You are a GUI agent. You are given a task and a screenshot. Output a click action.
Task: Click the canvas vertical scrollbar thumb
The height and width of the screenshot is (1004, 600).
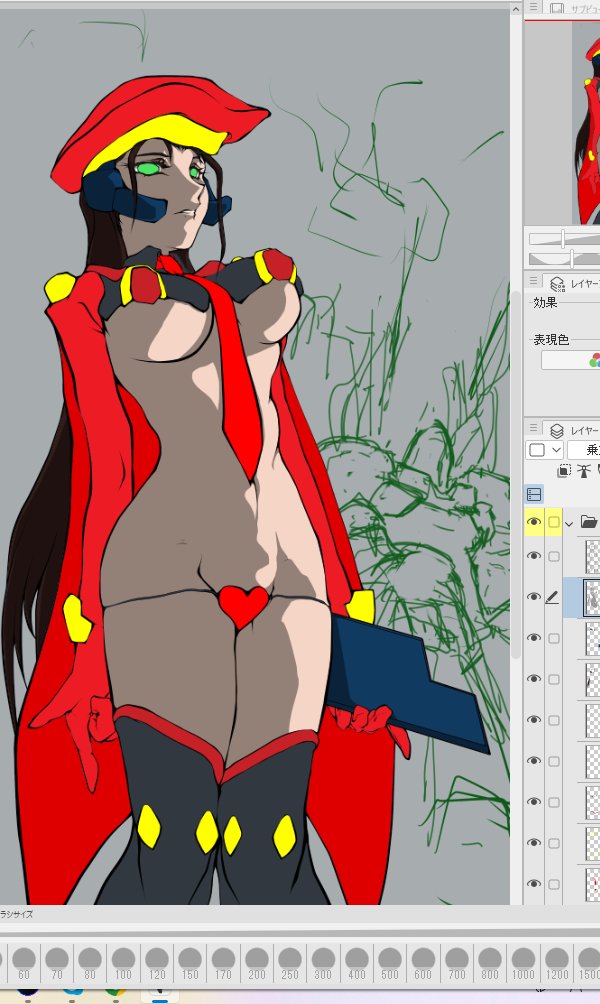pos(516,474)
